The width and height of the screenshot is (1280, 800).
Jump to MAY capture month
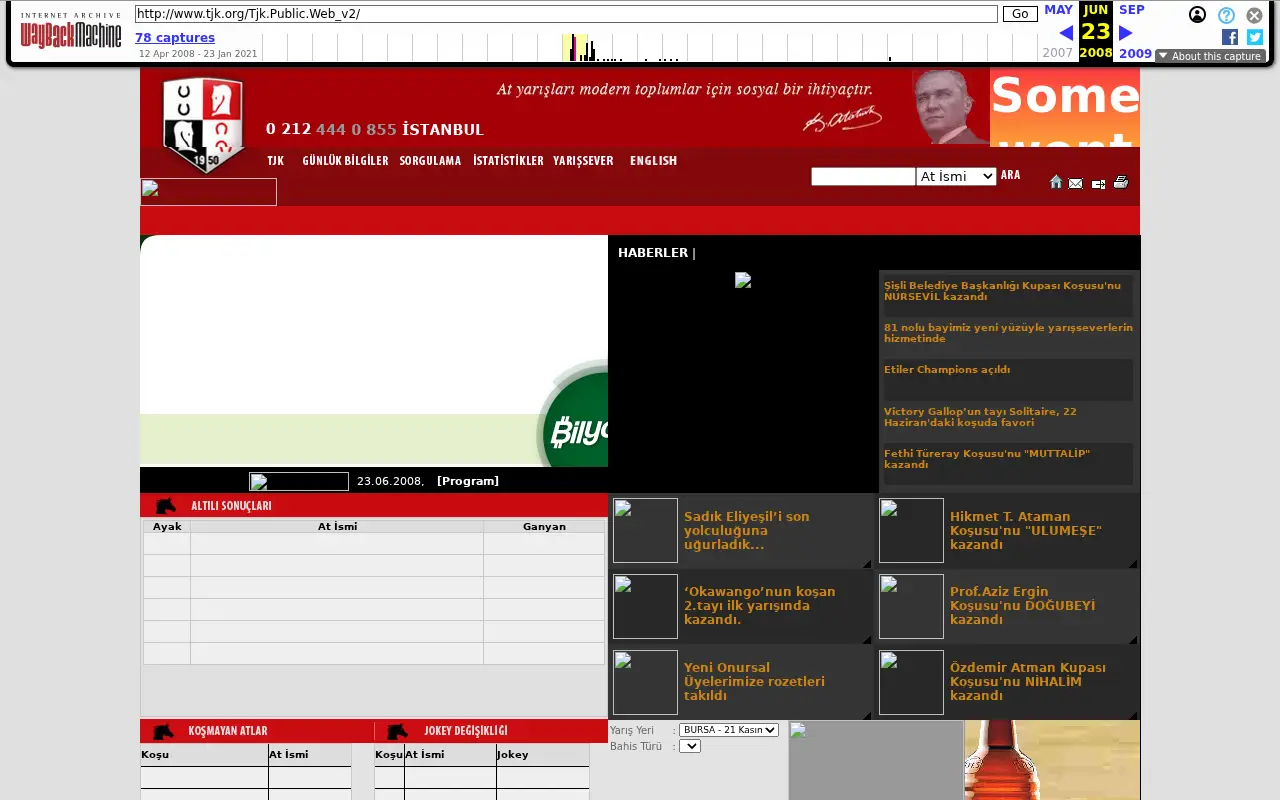(x=1058, y=10)
